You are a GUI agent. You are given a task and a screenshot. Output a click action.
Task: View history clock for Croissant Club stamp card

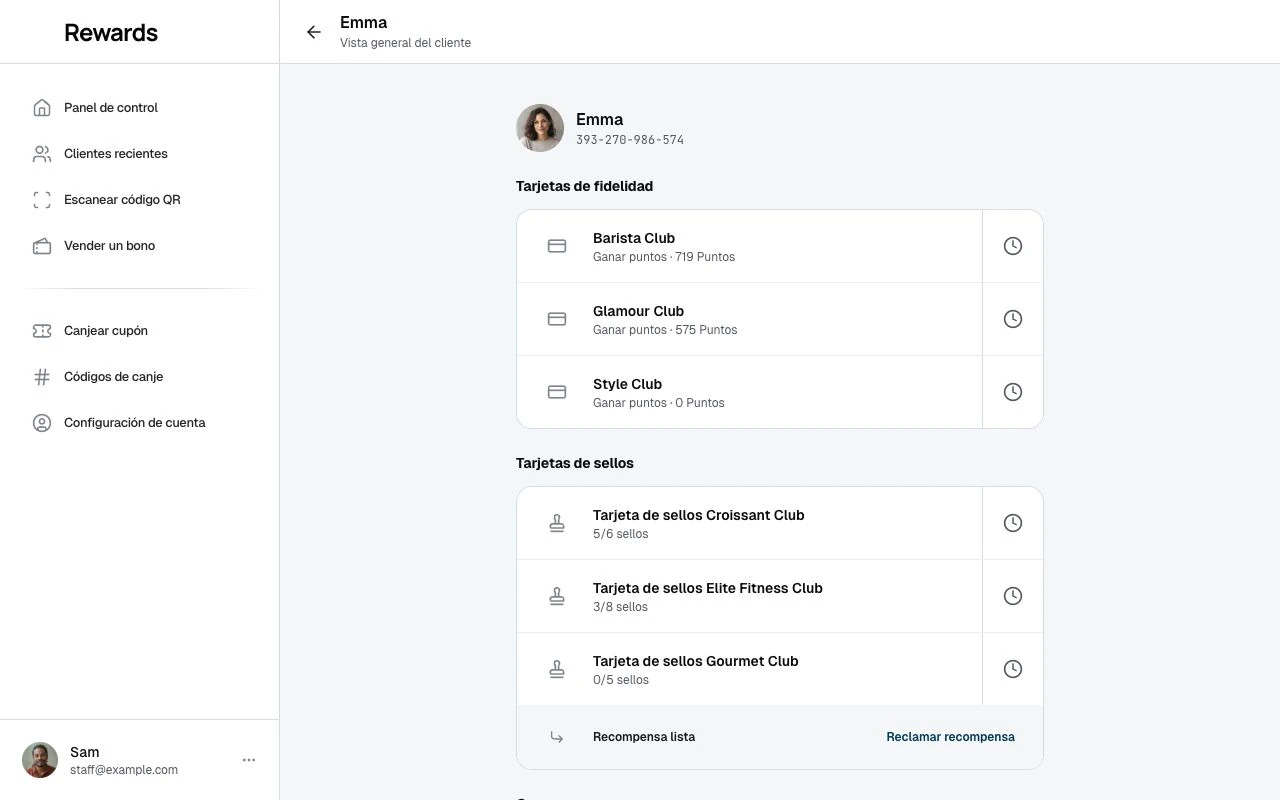1013,523
